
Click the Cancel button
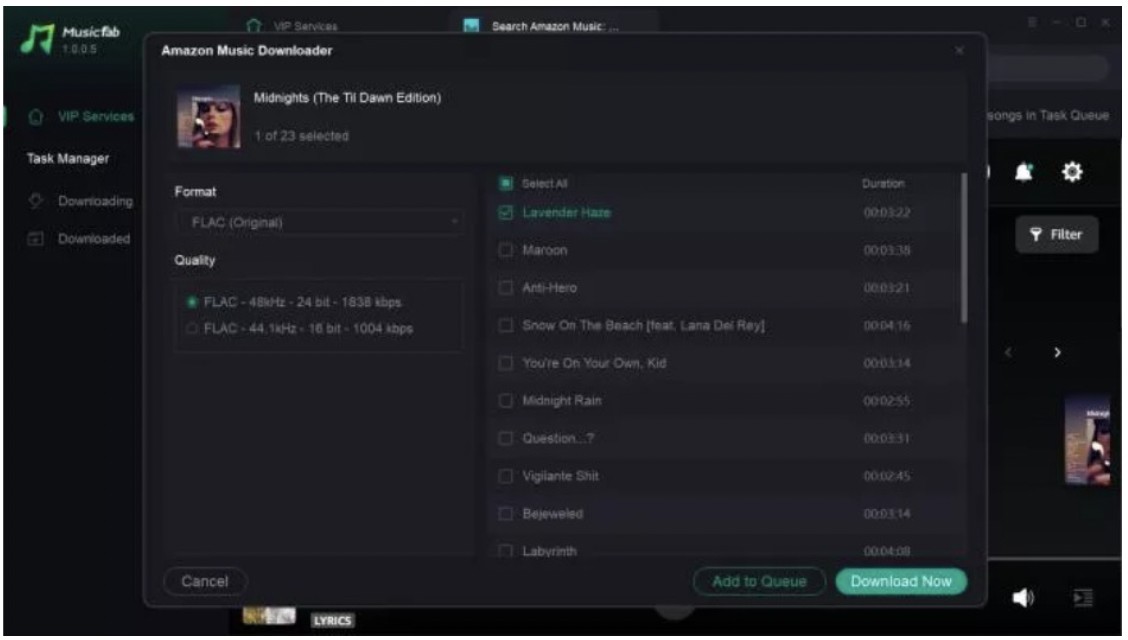[x=205, y=581]
